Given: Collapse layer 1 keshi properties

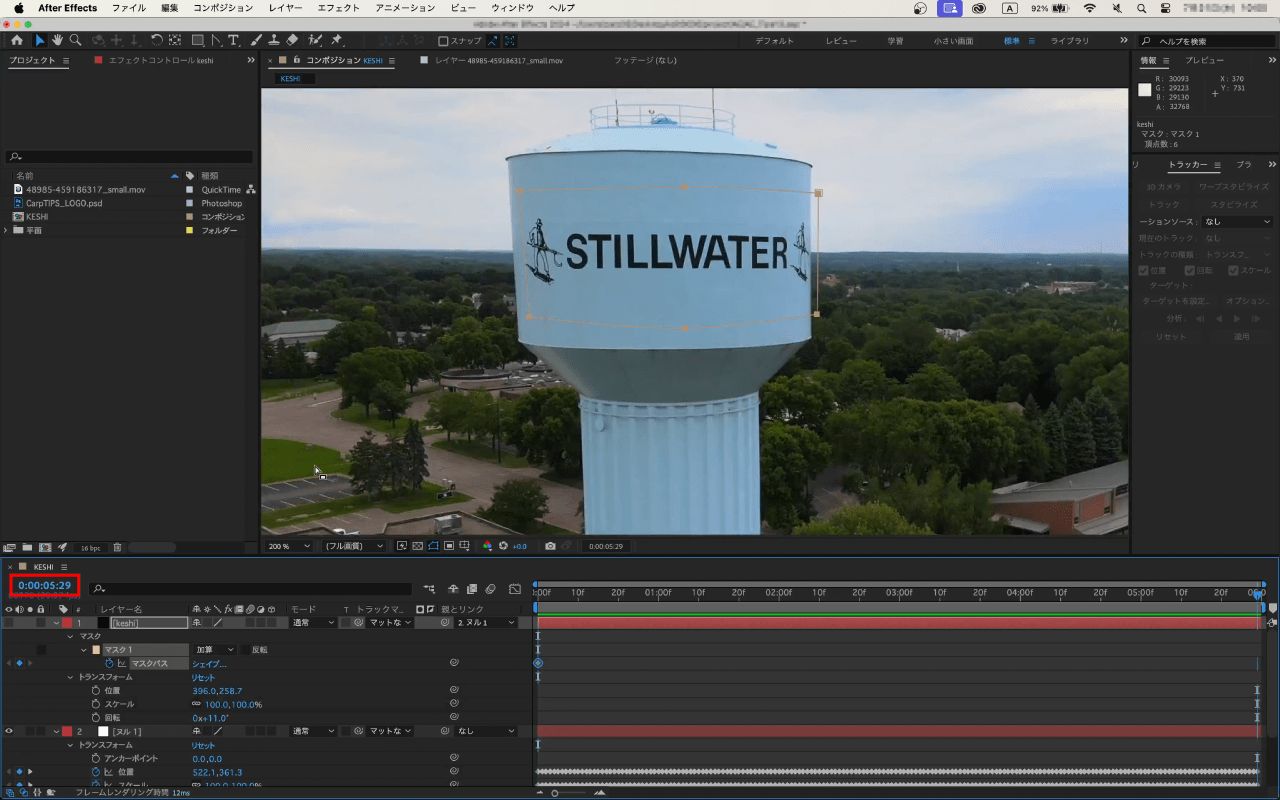Looking at the screenshot, I should (x=57, y=622).
